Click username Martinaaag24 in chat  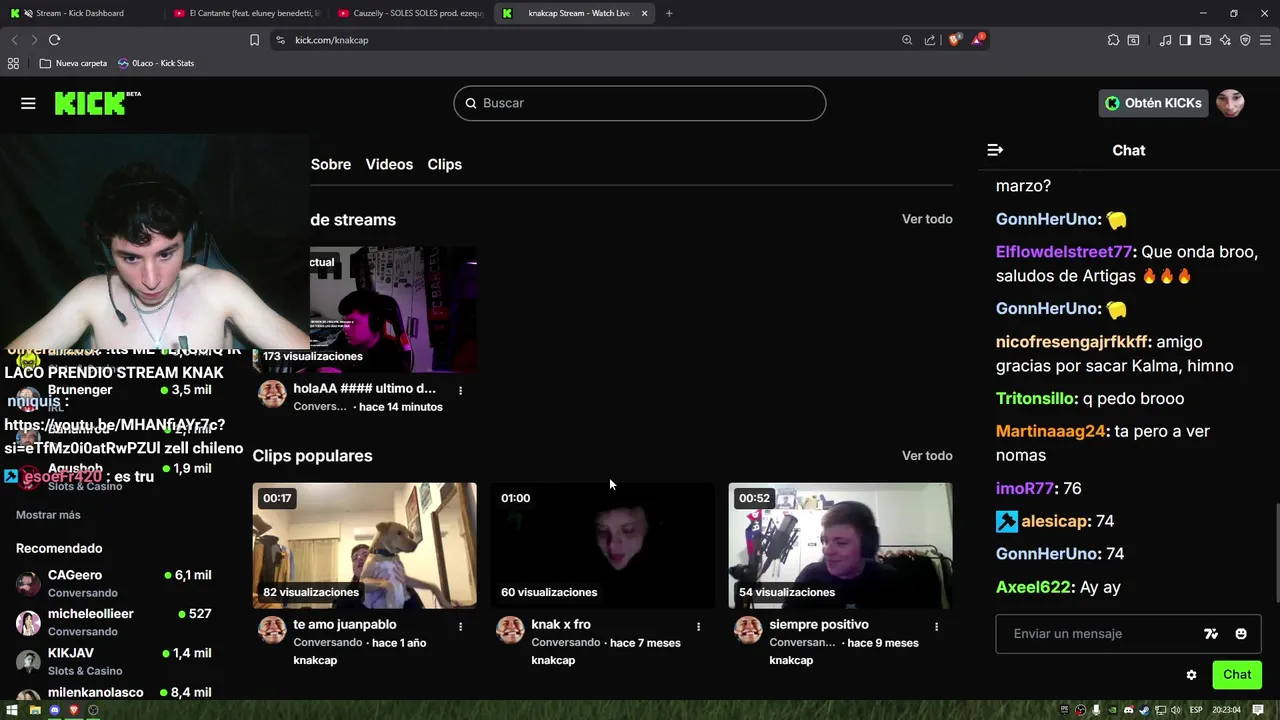pos(1051,431)
